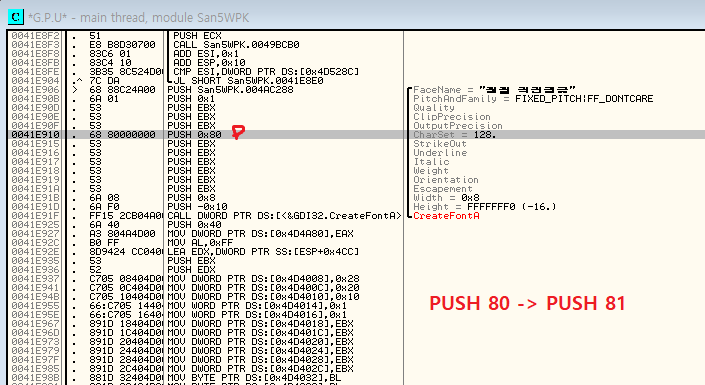
Task: Click the Height = FFFFFFF0 (-16.) comment
Action: 485,206
